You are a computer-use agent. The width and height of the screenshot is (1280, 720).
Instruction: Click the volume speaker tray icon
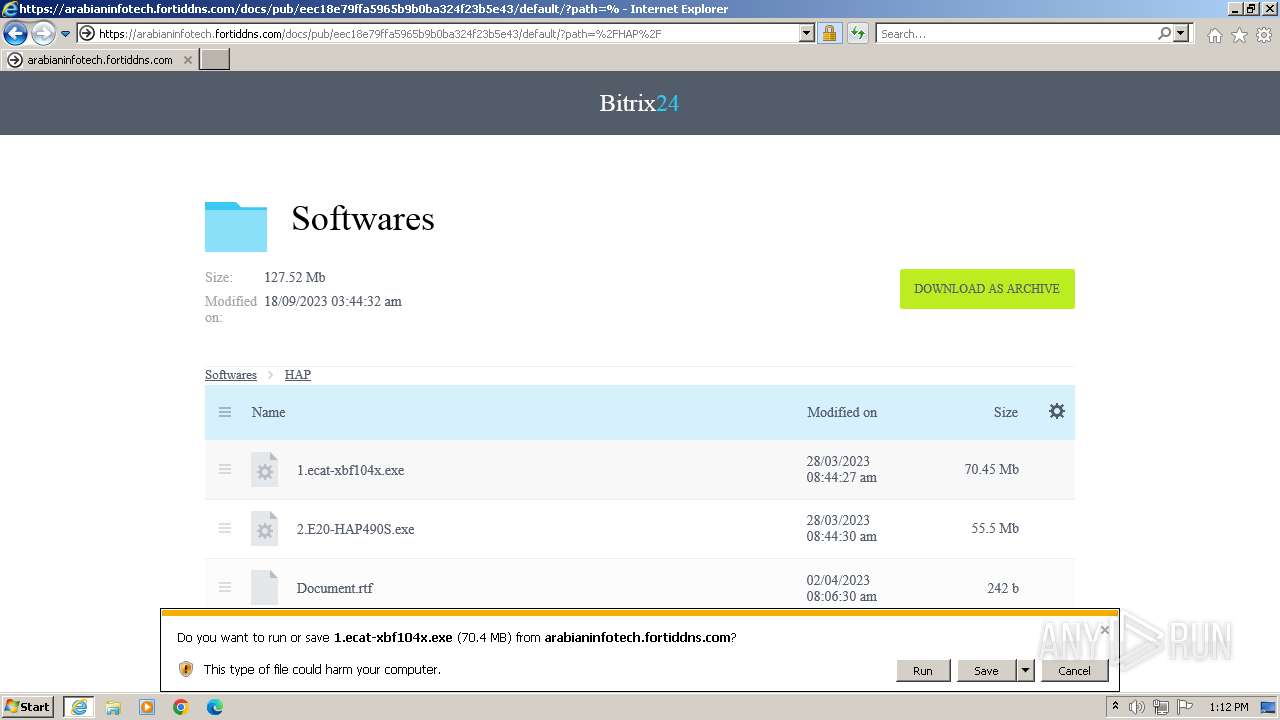[1137, 707]
